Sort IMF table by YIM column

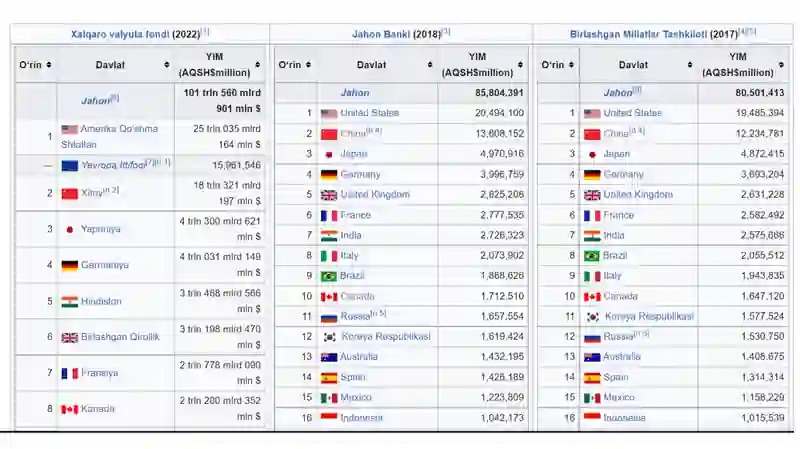[258, 65]
